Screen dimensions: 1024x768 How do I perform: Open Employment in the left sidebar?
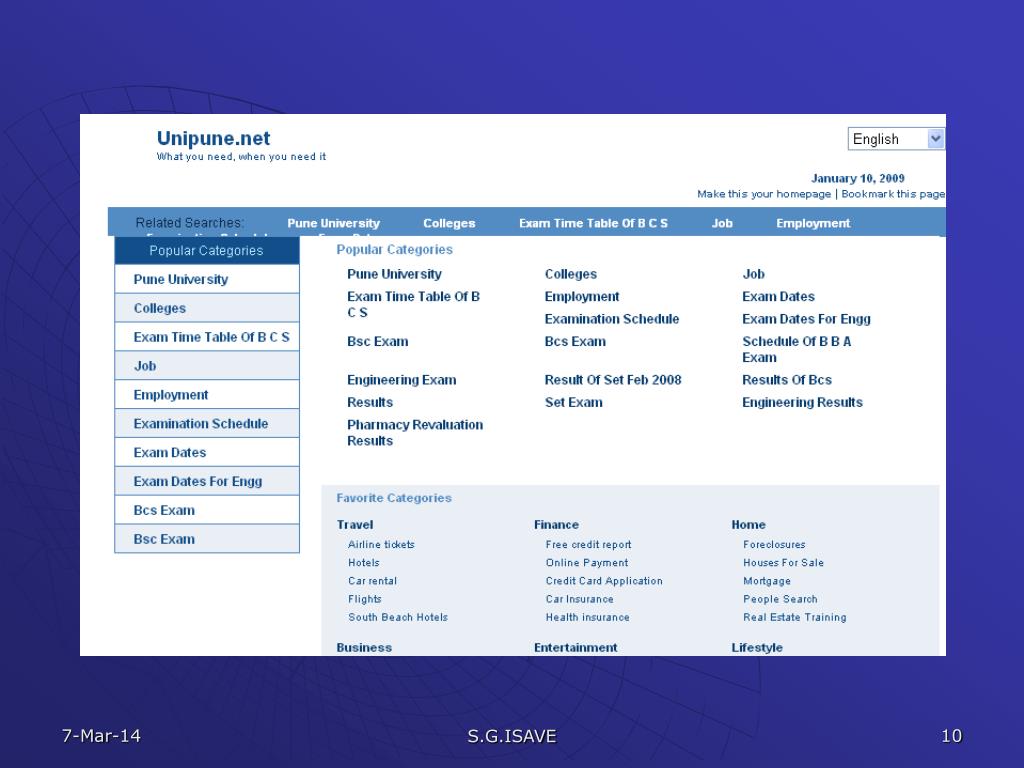click(x=207, y=394)
